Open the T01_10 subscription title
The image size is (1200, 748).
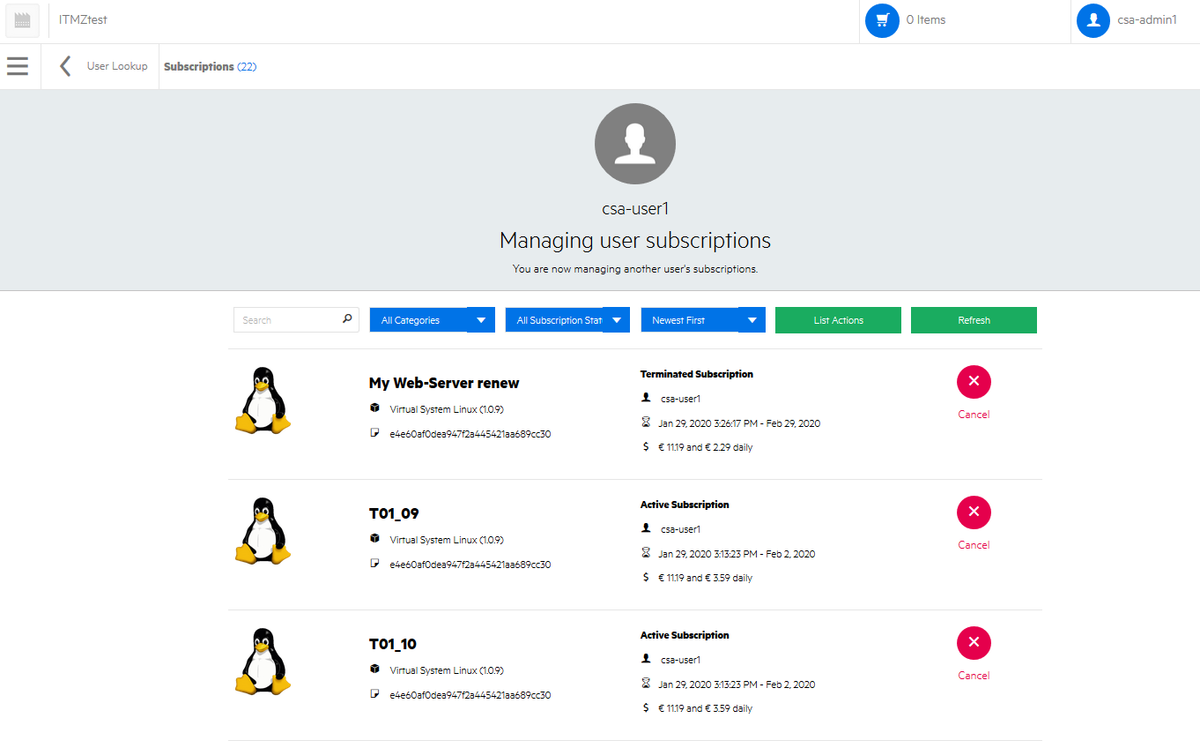(x=393, y=644)
